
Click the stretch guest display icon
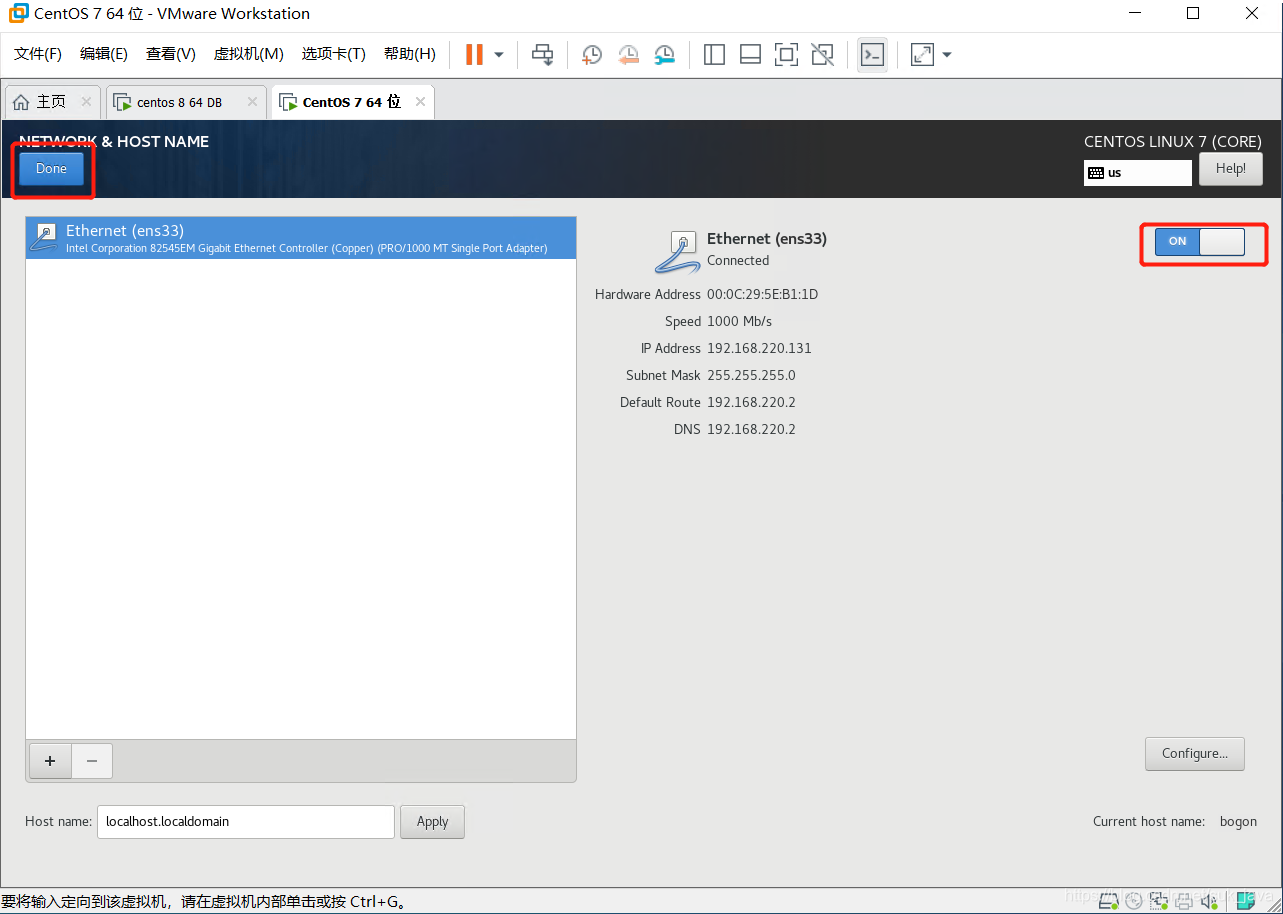[x=922, y=54]
